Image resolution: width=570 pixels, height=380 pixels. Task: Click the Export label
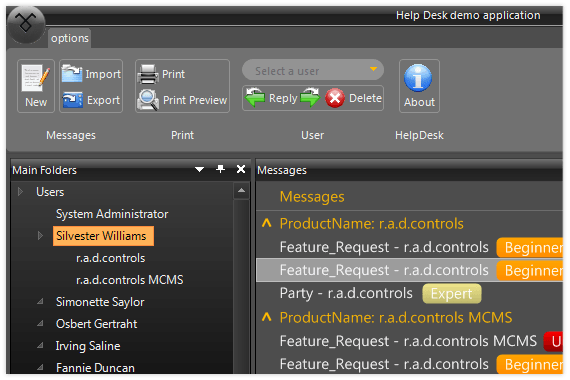tap(103, 100)
